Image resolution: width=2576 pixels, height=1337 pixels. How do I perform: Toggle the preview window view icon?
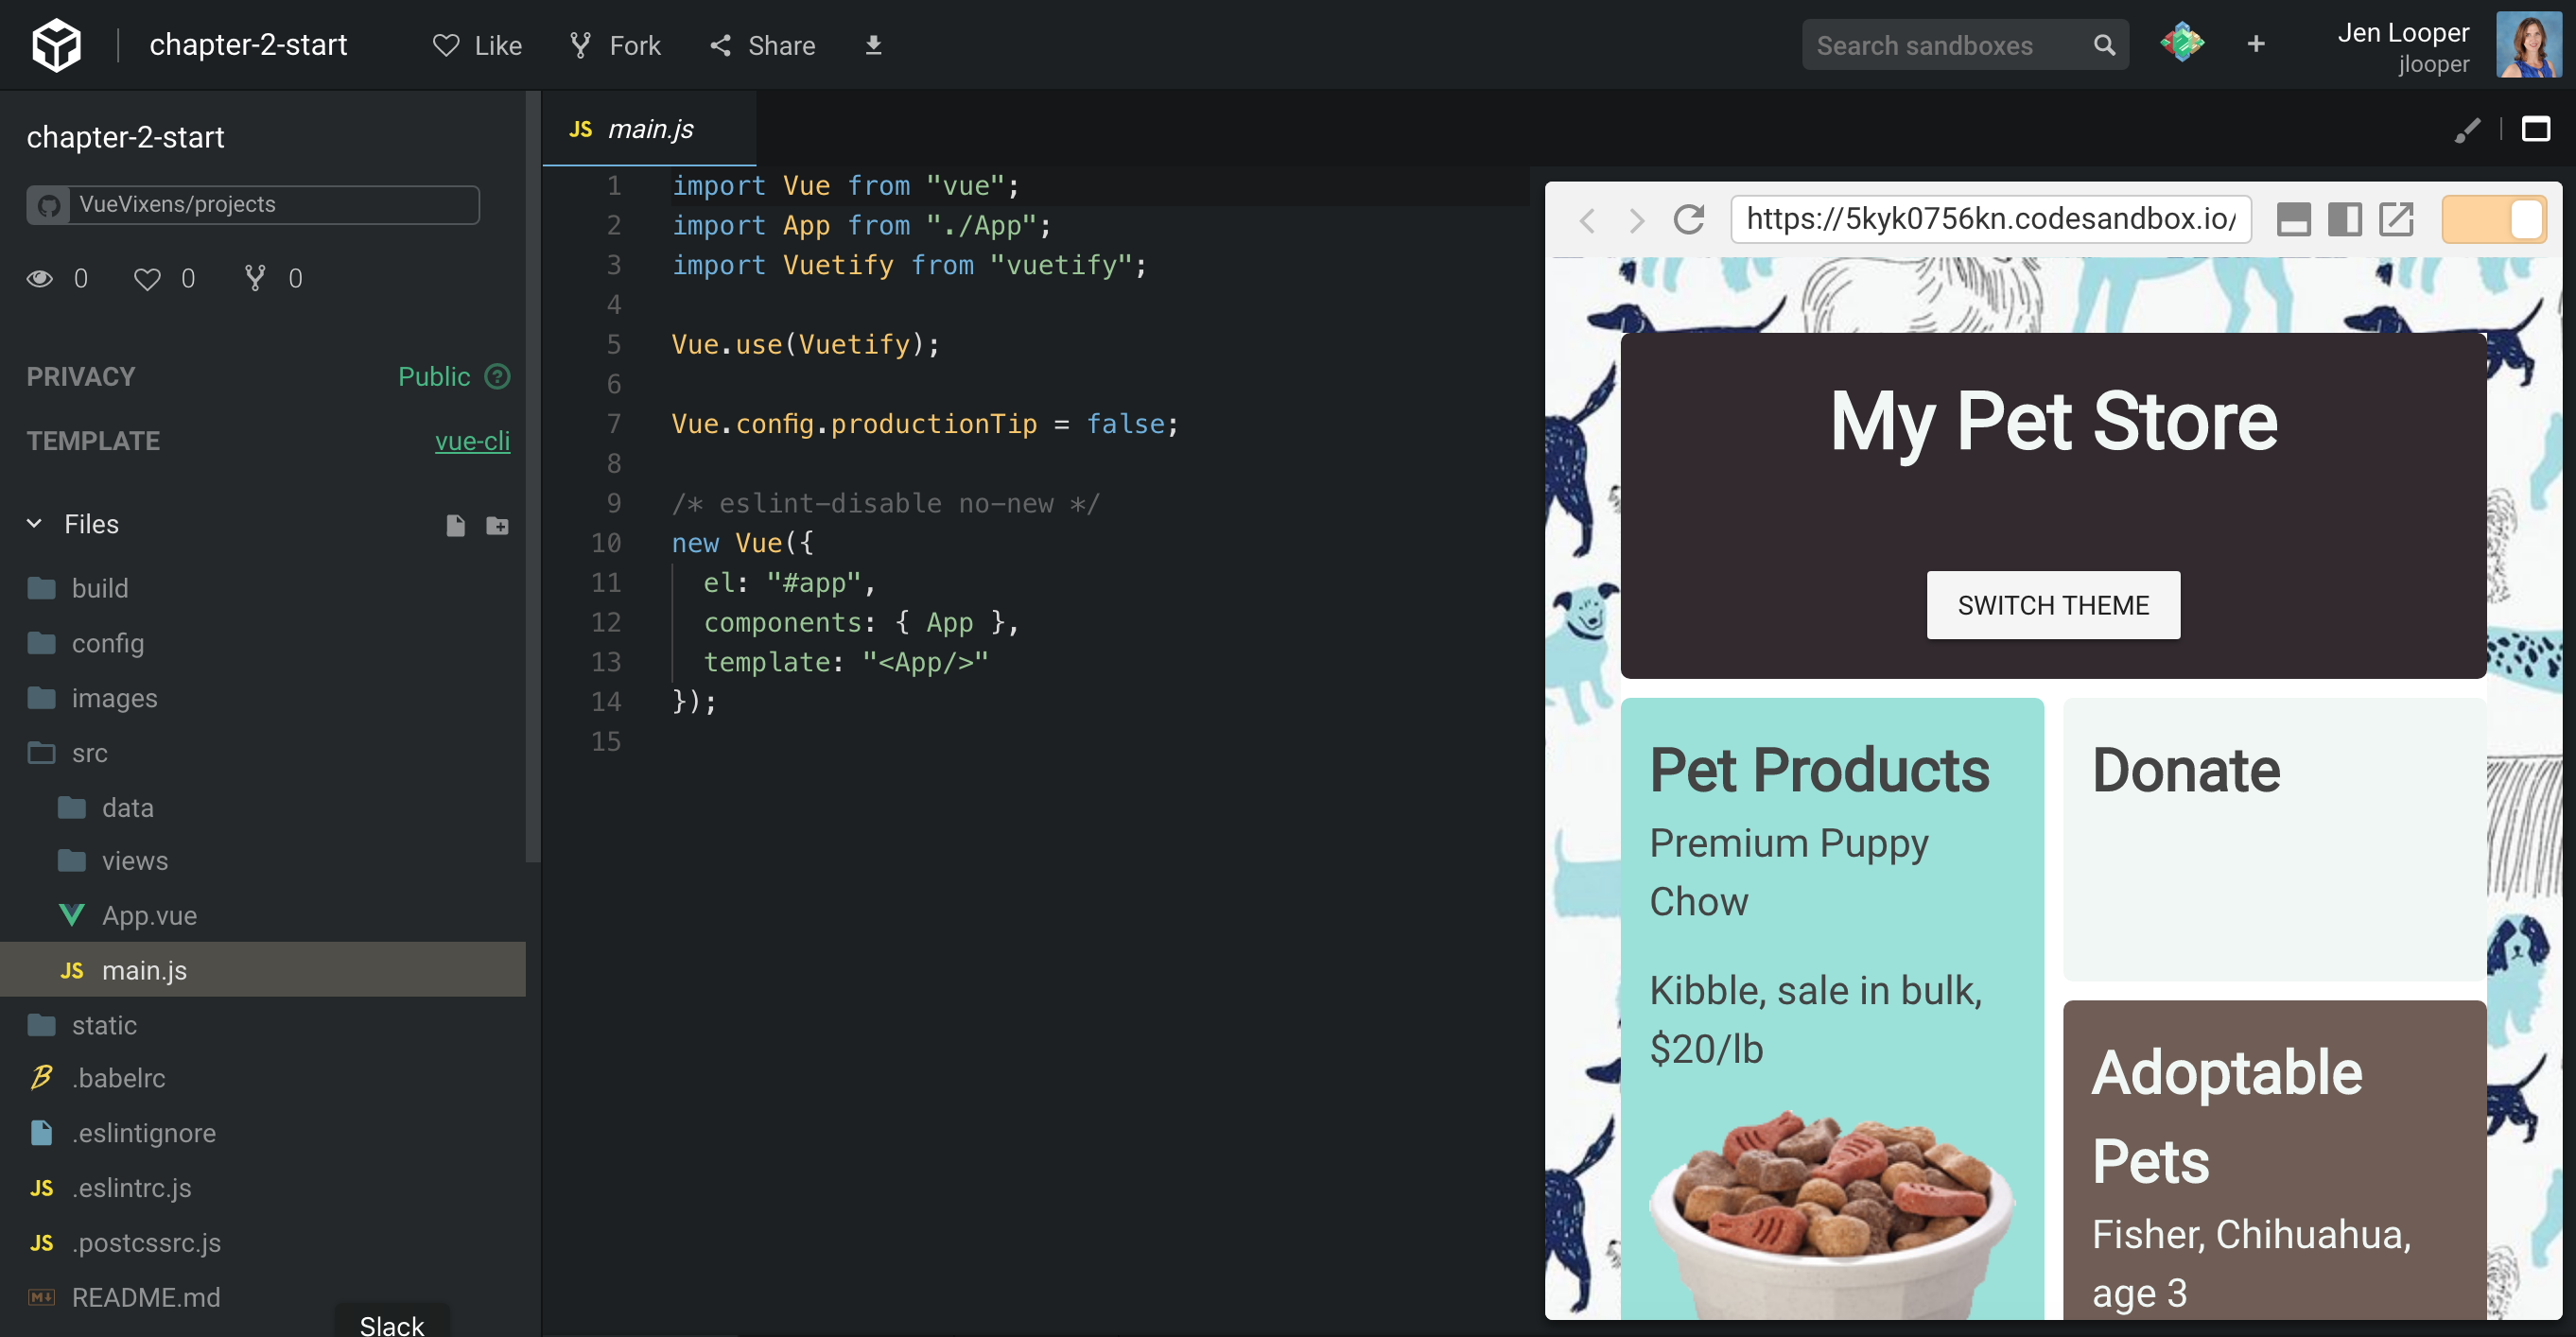(2535, 129)
